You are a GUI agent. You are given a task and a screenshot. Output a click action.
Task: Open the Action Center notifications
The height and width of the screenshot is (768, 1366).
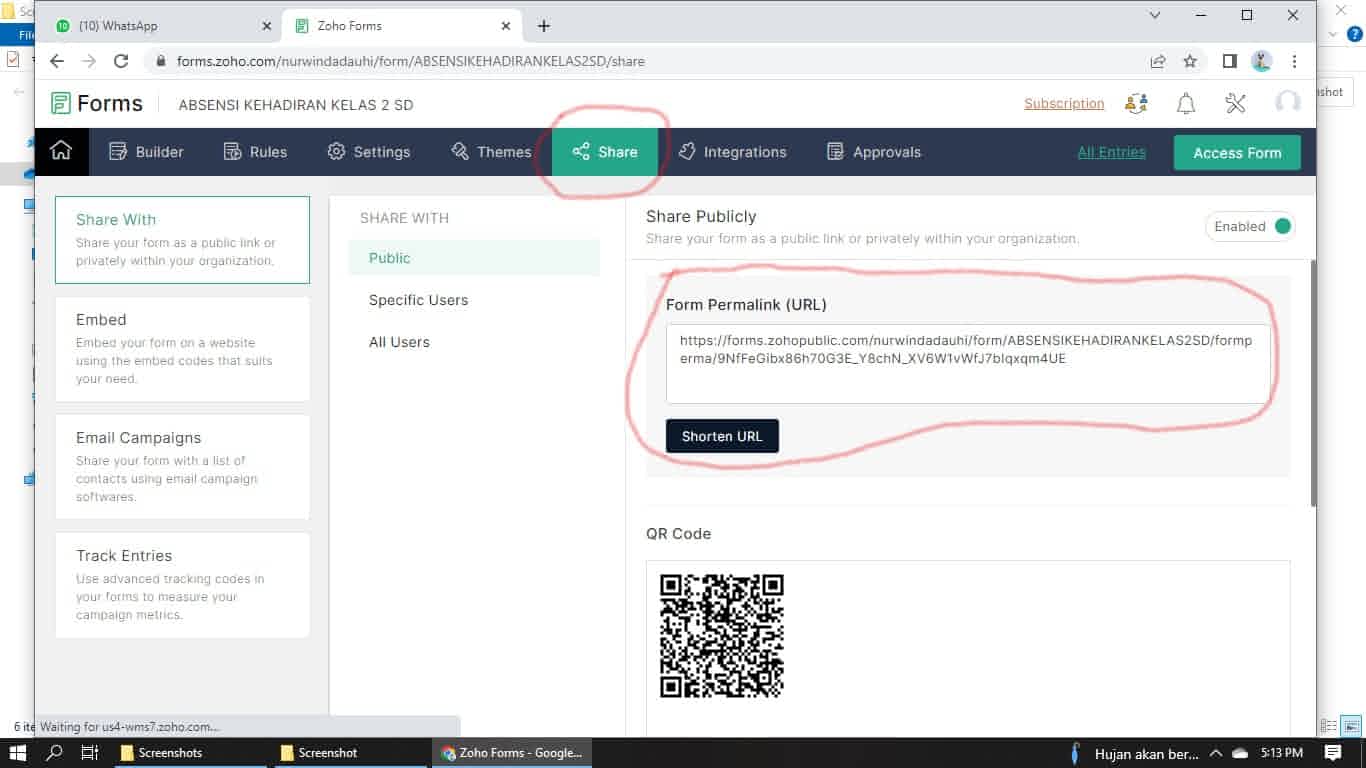point(1333,753)
